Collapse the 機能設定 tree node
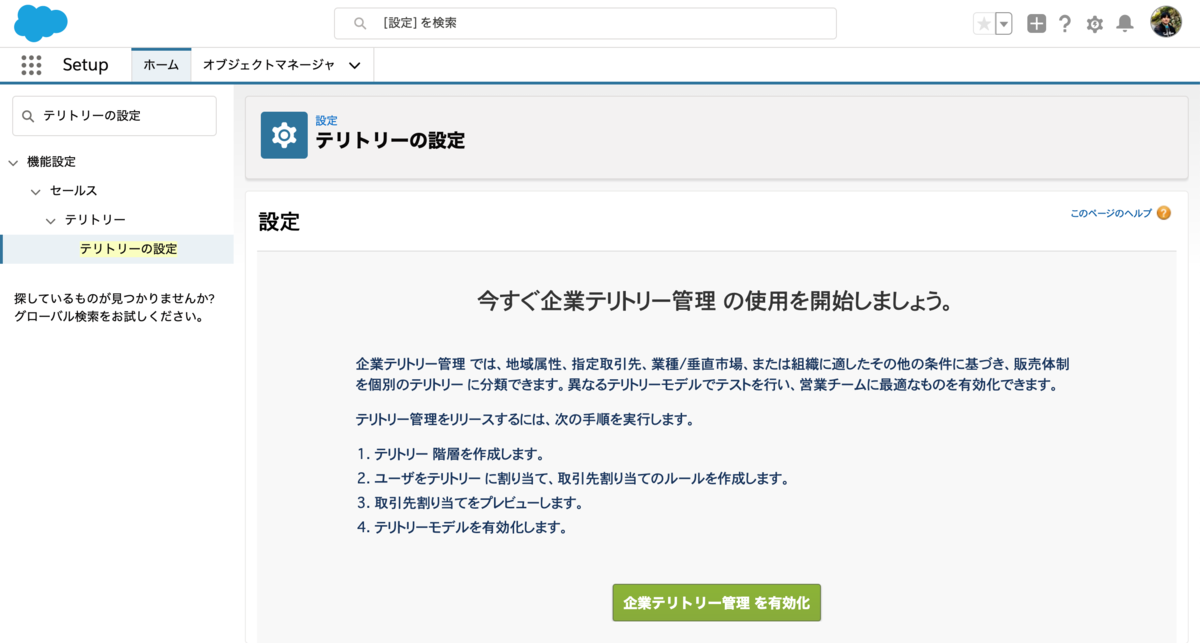This screenshot has height=643, width=1200. [13, 161]
